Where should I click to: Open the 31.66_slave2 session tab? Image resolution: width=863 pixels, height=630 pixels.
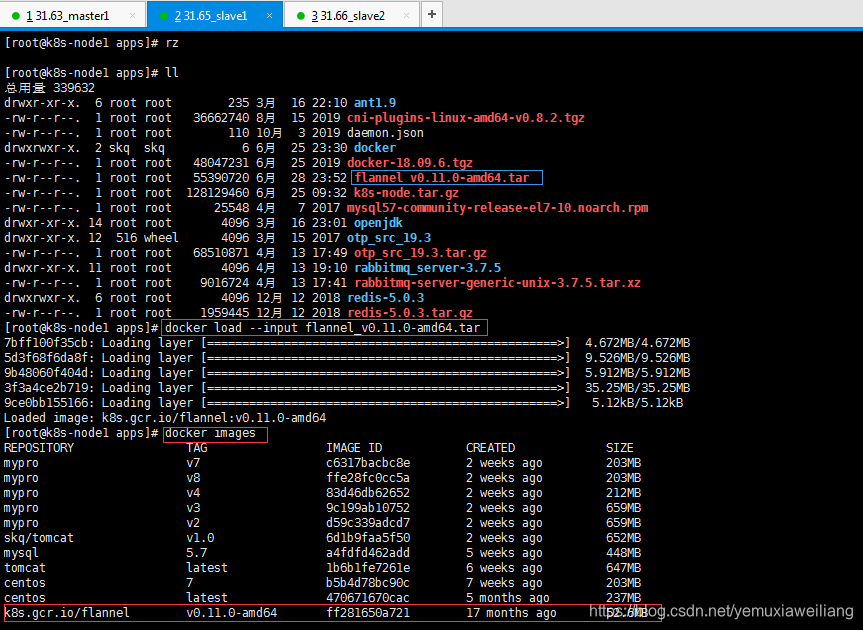pos(352,15)
